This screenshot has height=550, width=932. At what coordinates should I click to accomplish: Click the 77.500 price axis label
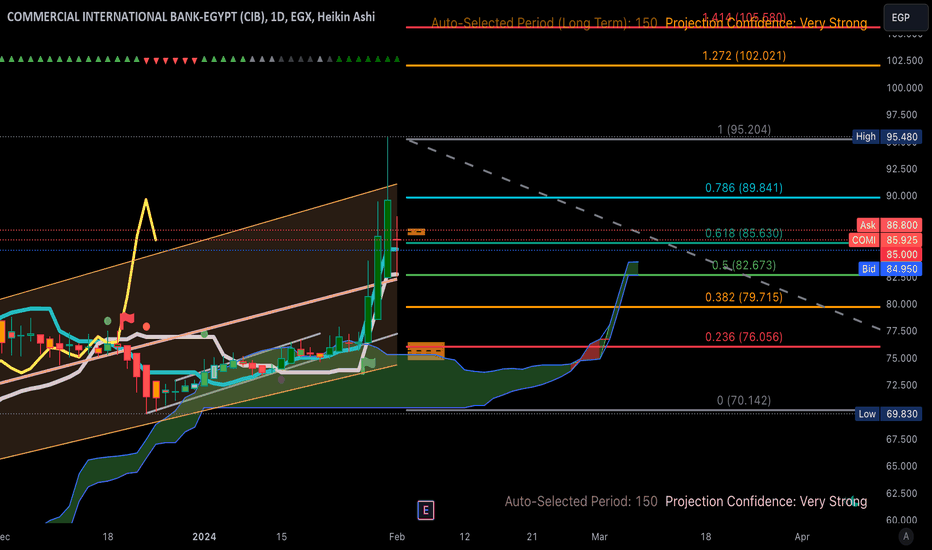(904, 331)
